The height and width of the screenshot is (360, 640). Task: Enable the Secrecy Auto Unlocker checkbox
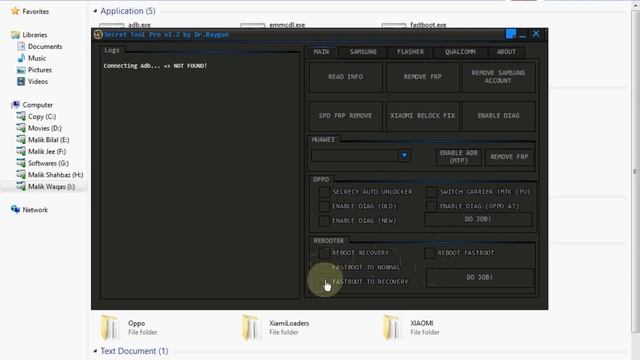tap(324, 192)
